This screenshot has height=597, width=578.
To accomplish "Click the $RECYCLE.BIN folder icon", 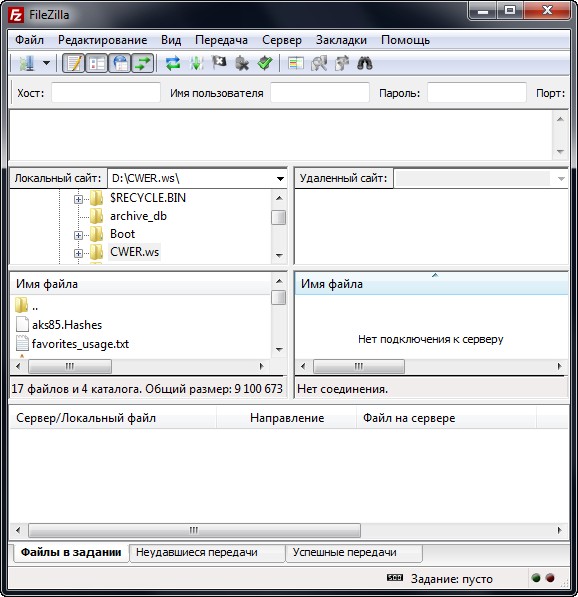I will point(96,198).
